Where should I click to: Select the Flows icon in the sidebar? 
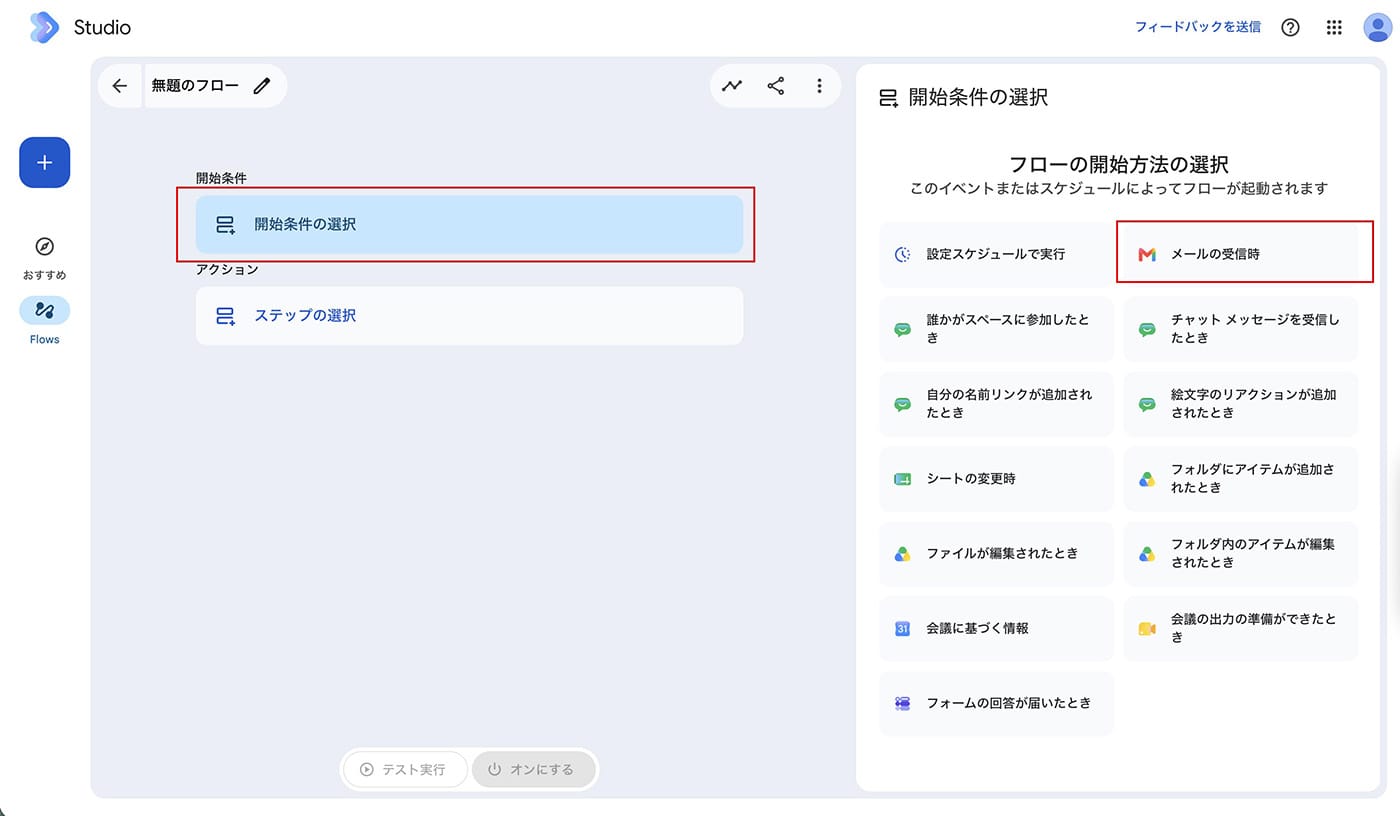pos(45,310)
